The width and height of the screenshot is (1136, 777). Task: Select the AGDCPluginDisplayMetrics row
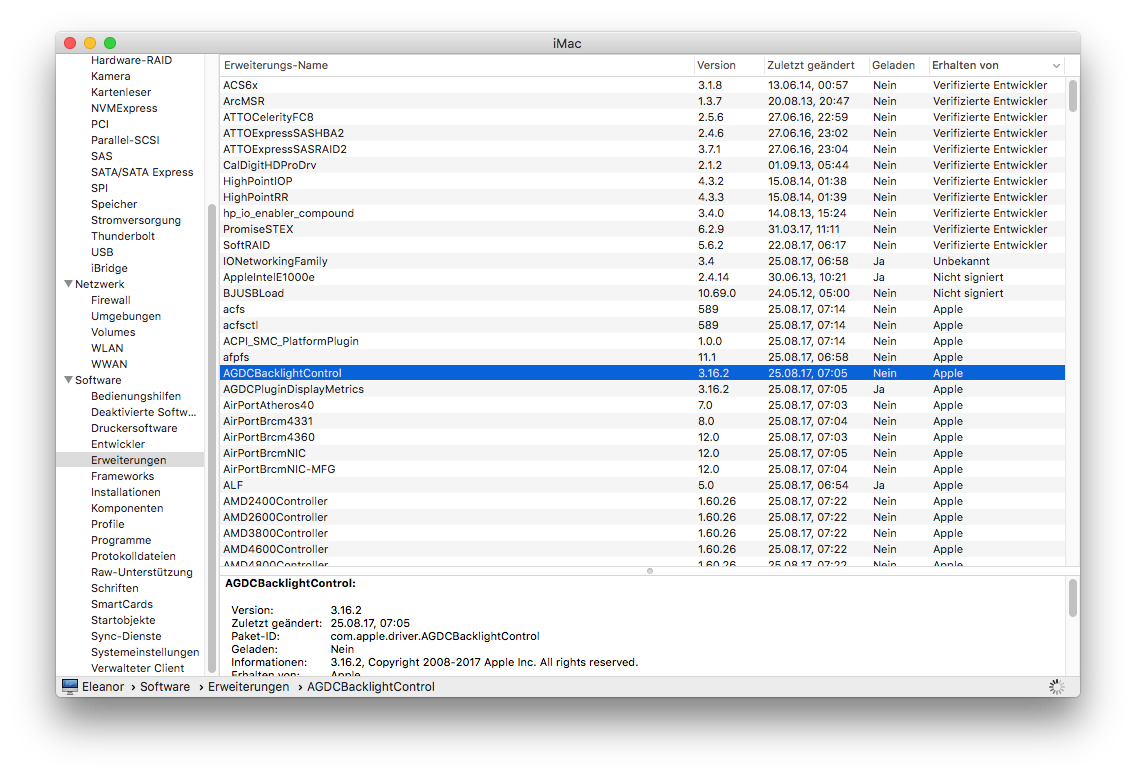point(642,388)
